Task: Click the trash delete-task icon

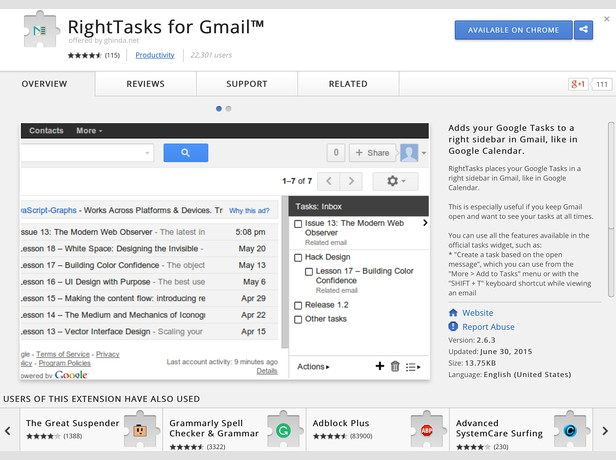Action: pyautogui.click(x=395, y=366)
